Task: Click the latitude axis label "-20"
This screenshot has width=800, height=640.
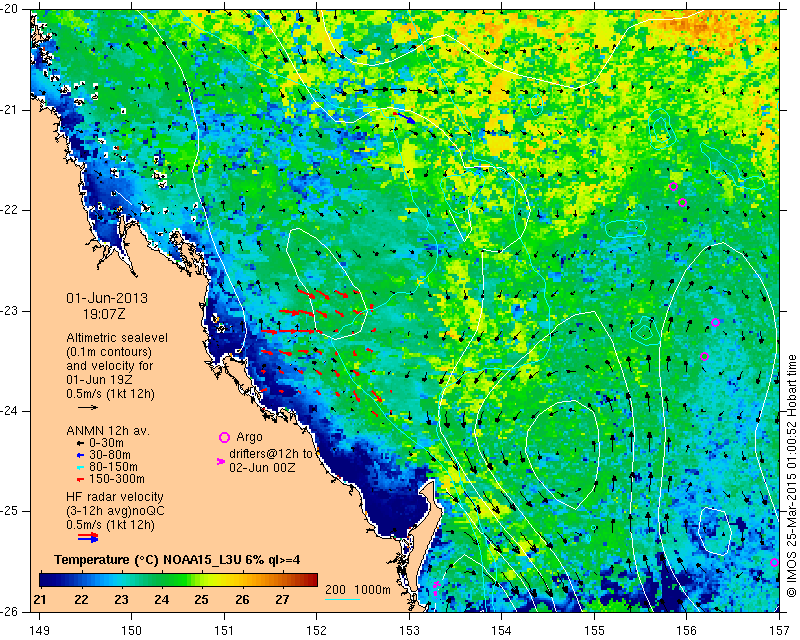Action: [10, 10]
